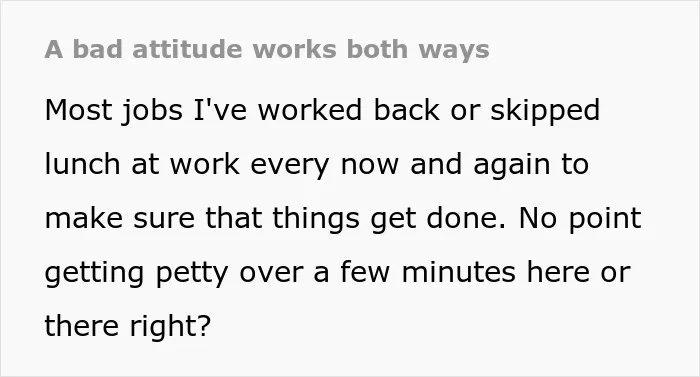Screen dimensions: 700x377
Task: Click the word 'jobs' in first line
Action: (x=152, y=112)
